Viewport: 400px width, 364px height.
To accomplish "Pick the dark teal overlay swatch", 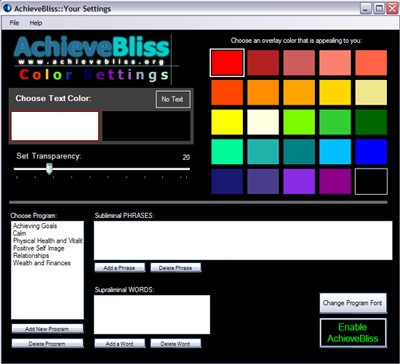I will pyautogui.click(x=299, y=152).
